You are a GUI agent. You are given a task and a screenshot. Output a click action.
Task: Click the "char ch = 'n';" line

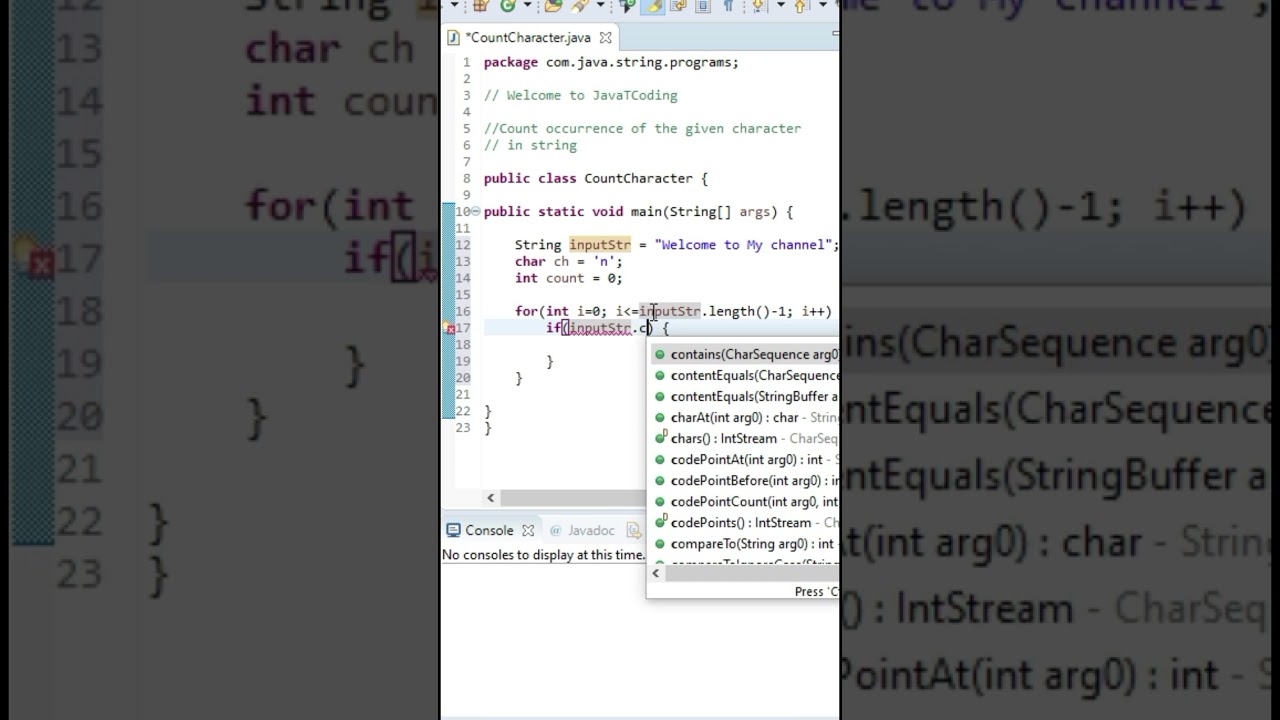point(568,261)
